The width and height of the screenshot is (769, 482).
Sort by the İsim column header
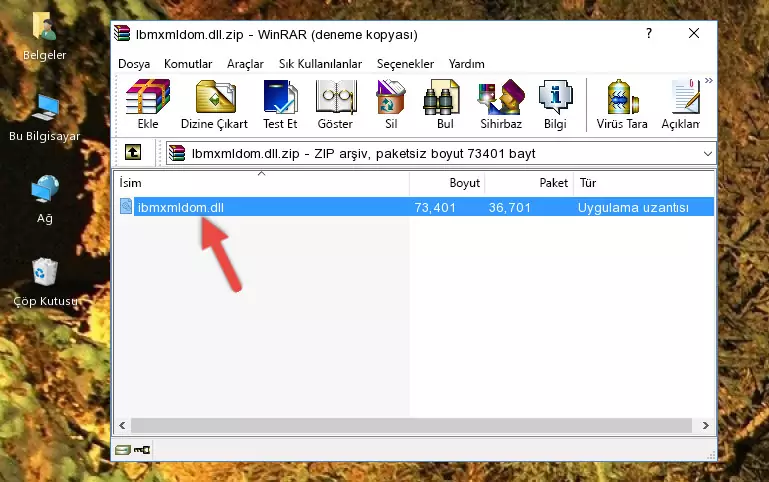tap(262, 183)
